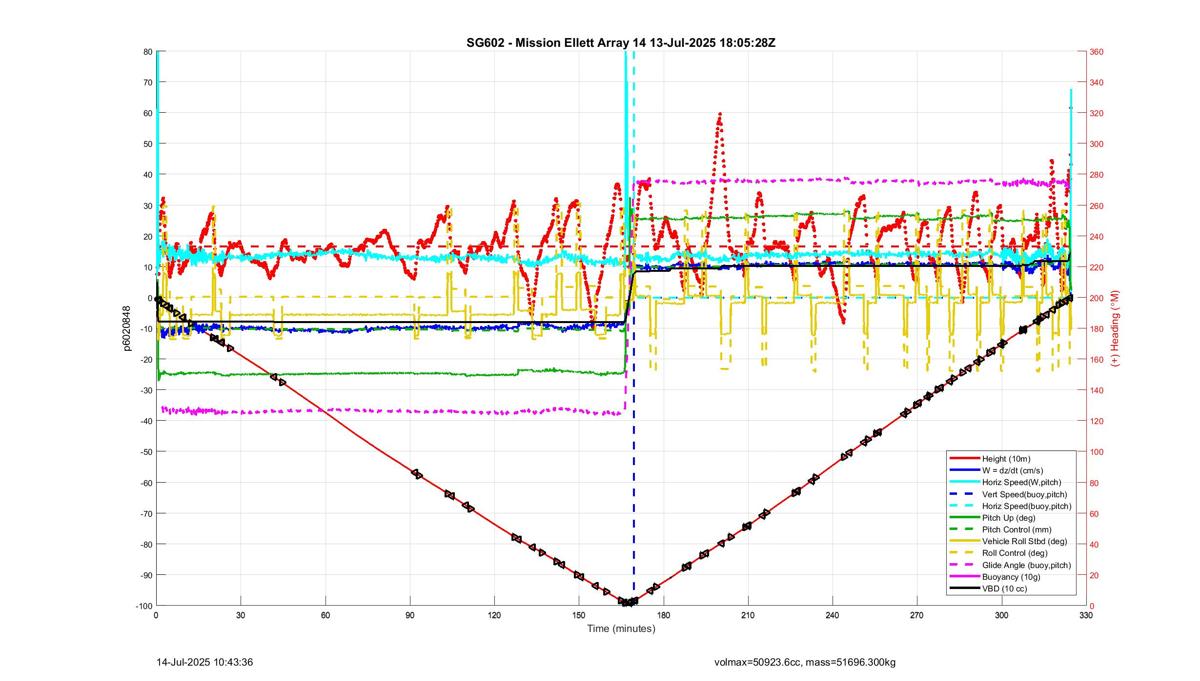Click the black line sample beside 'VBD (10 cc)'
This screenshot has height=681, width=1200.
[964, 589]
